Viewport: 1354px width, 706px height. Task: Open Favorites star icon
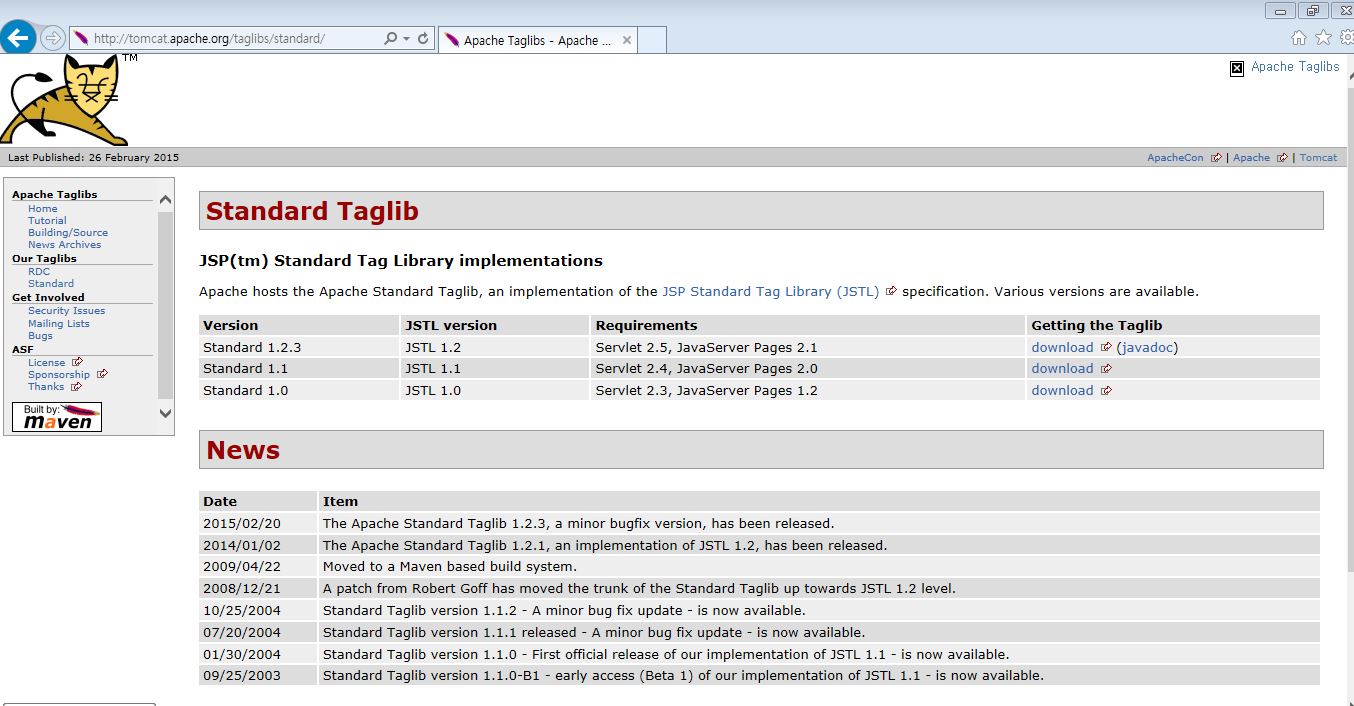(1323, 38)
